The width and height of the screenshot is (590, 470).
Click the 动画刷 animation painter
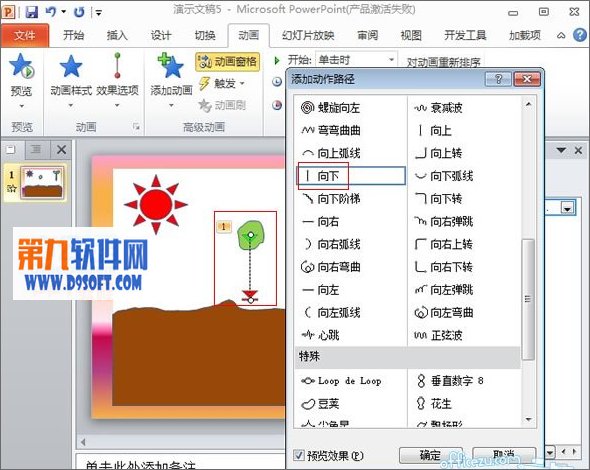(x=222, y=105)
